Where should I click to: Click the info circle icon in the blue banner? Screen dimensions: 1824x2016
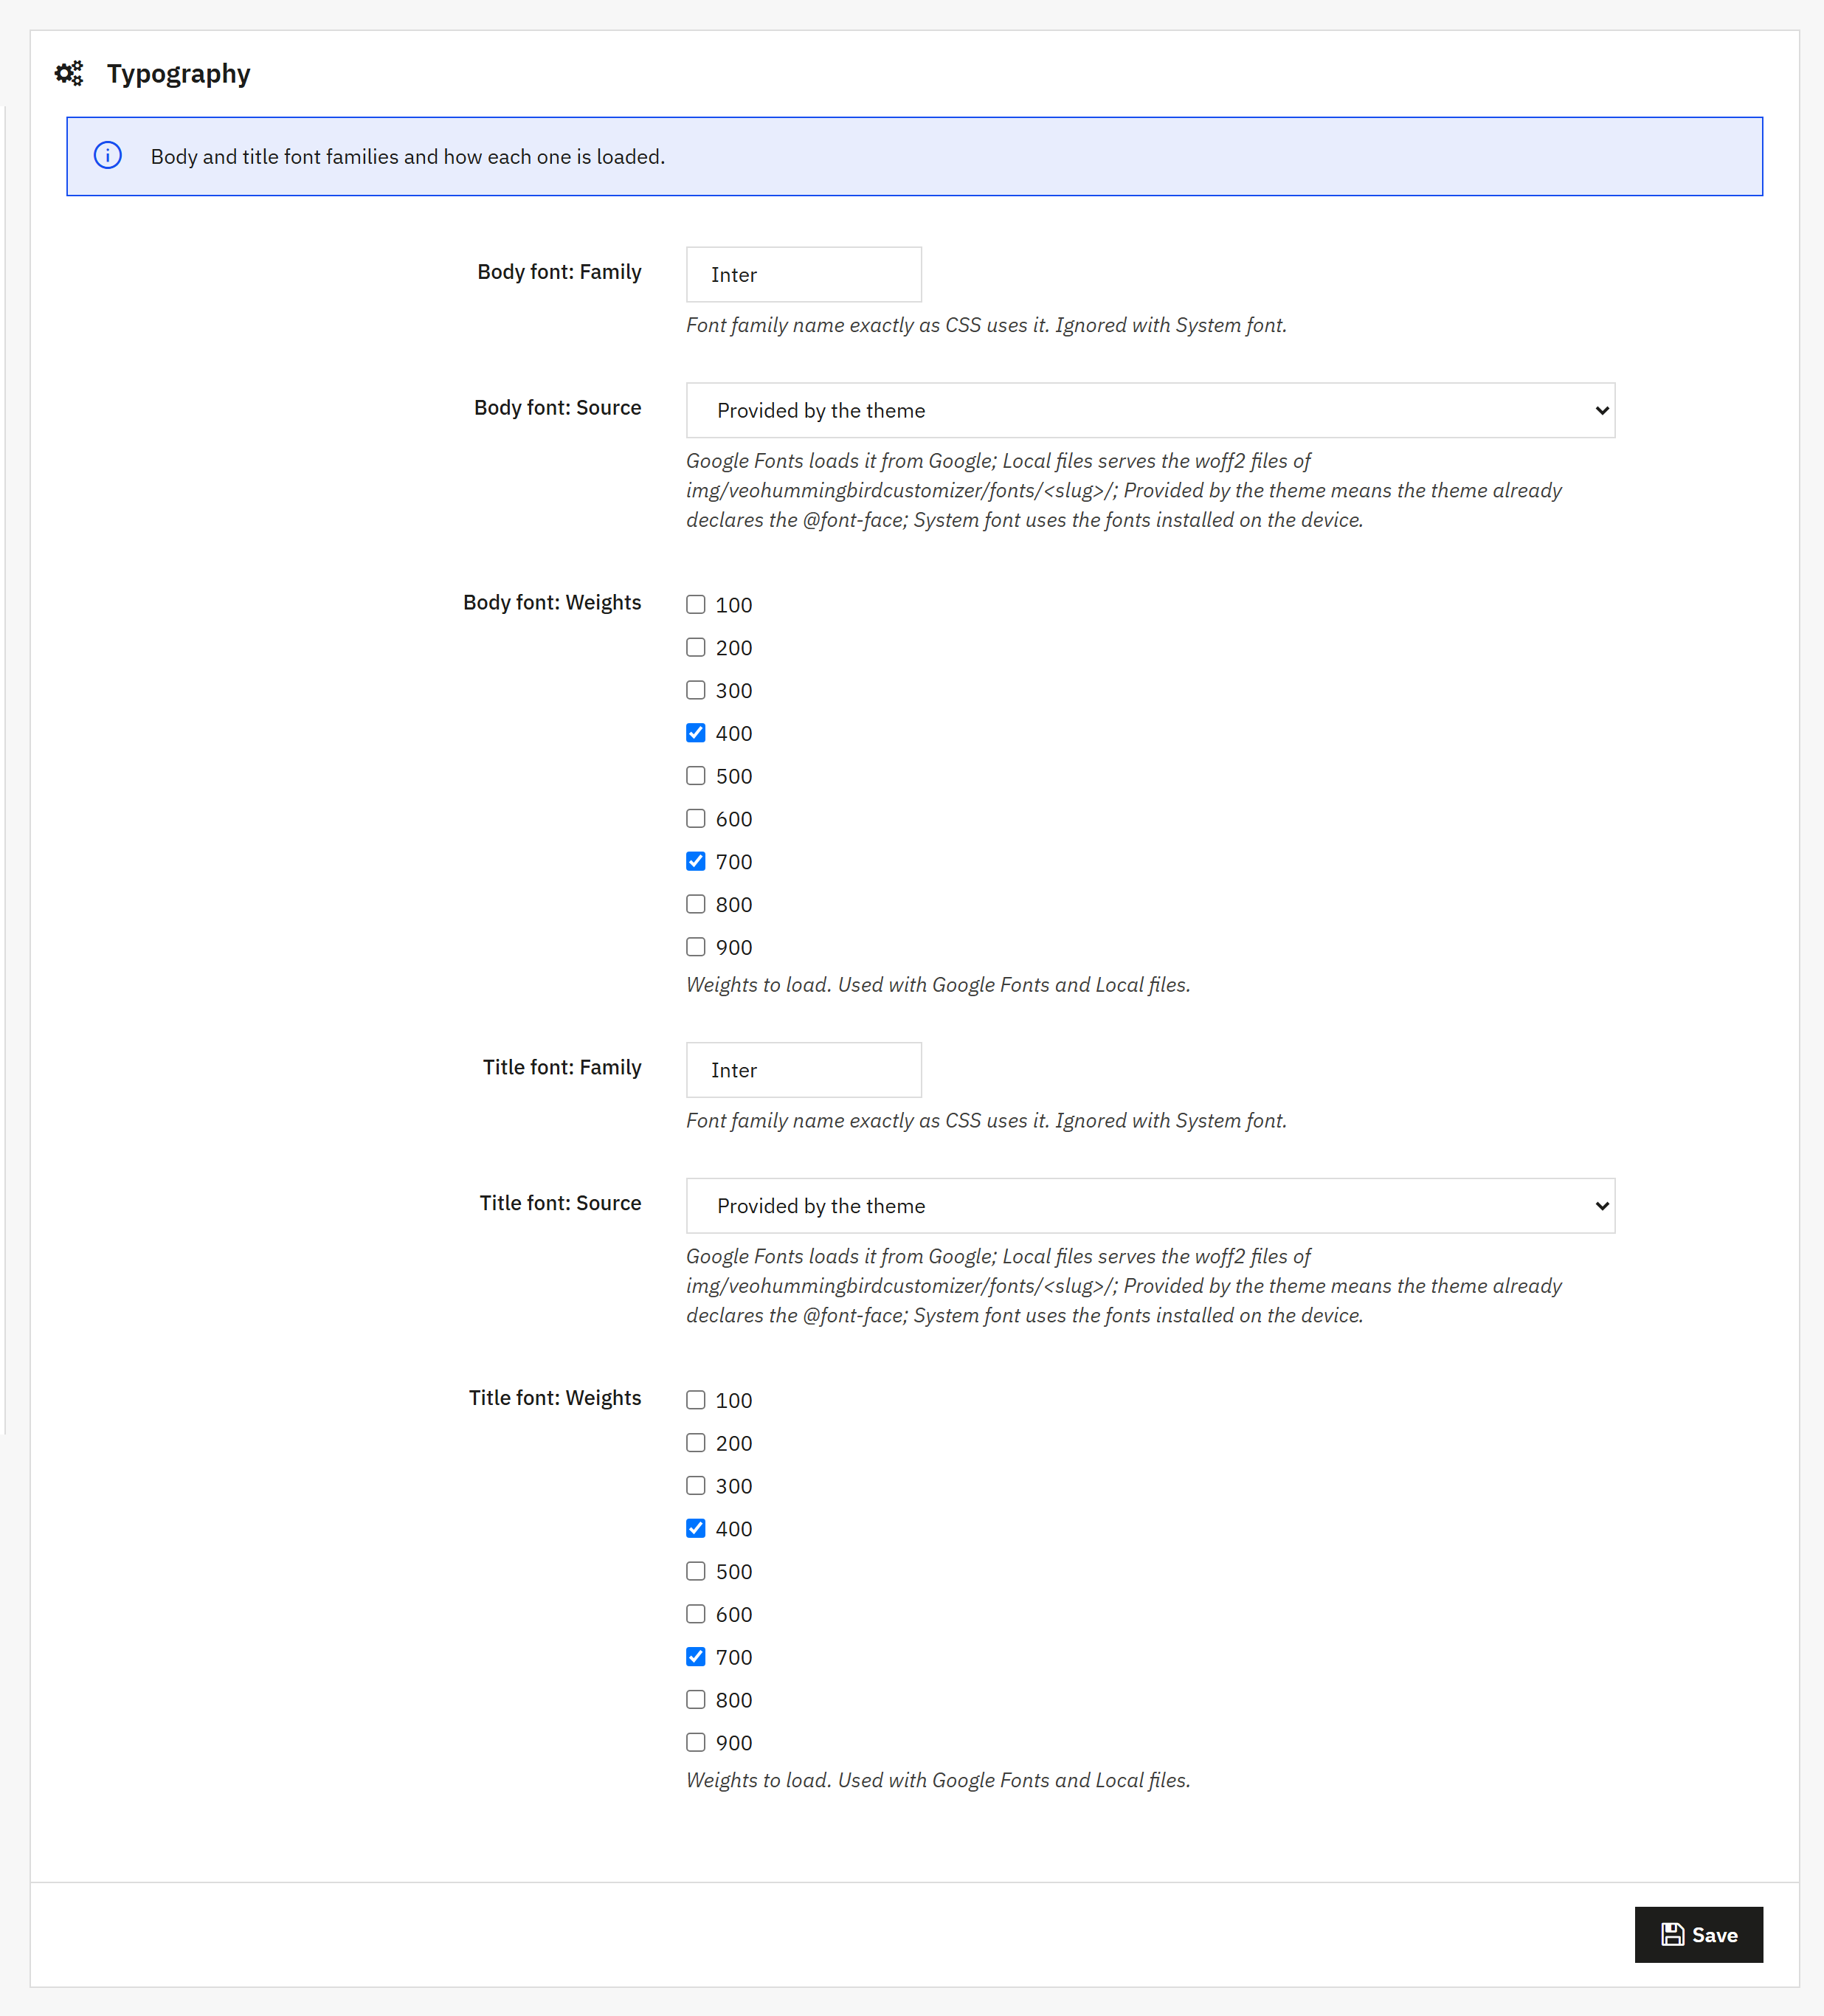[x=108, y=155]
